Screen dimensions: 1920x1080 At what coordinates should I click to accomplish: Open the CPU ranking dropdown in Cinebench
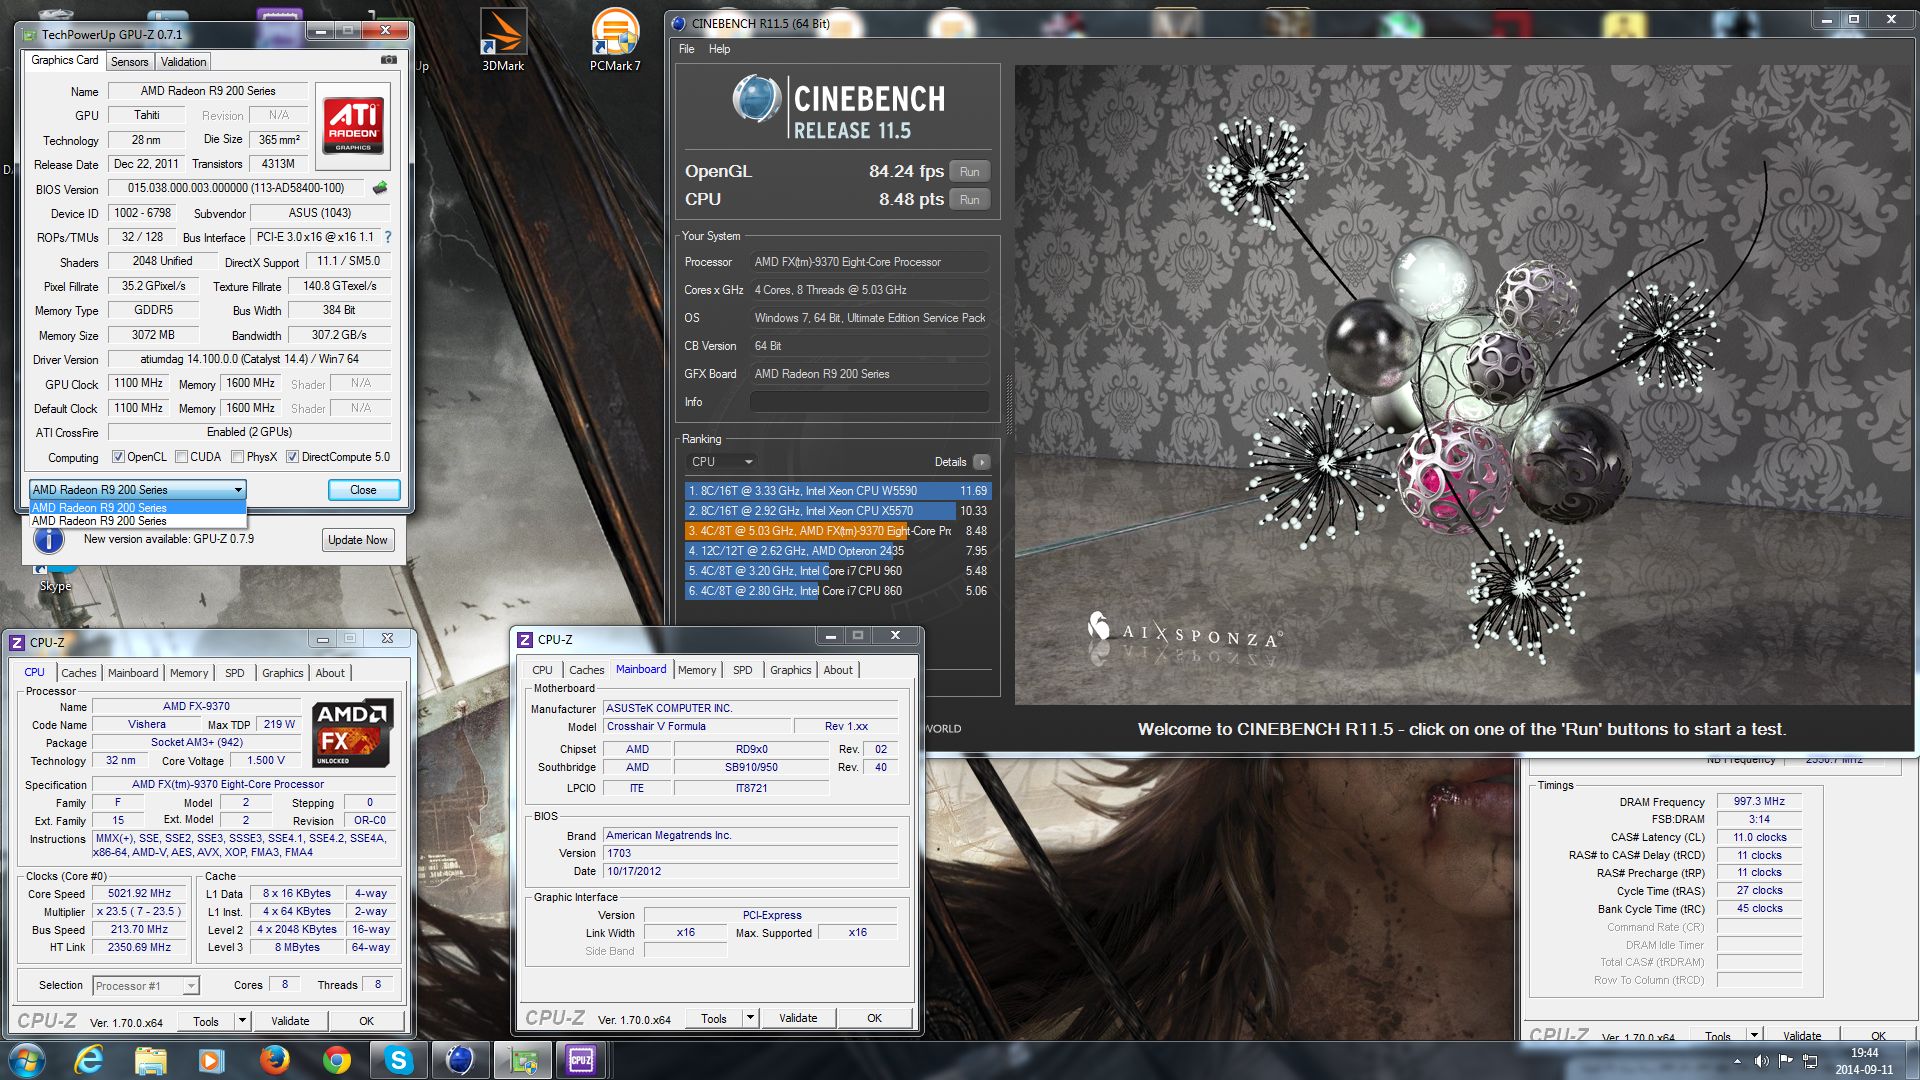tap(721, 462)
